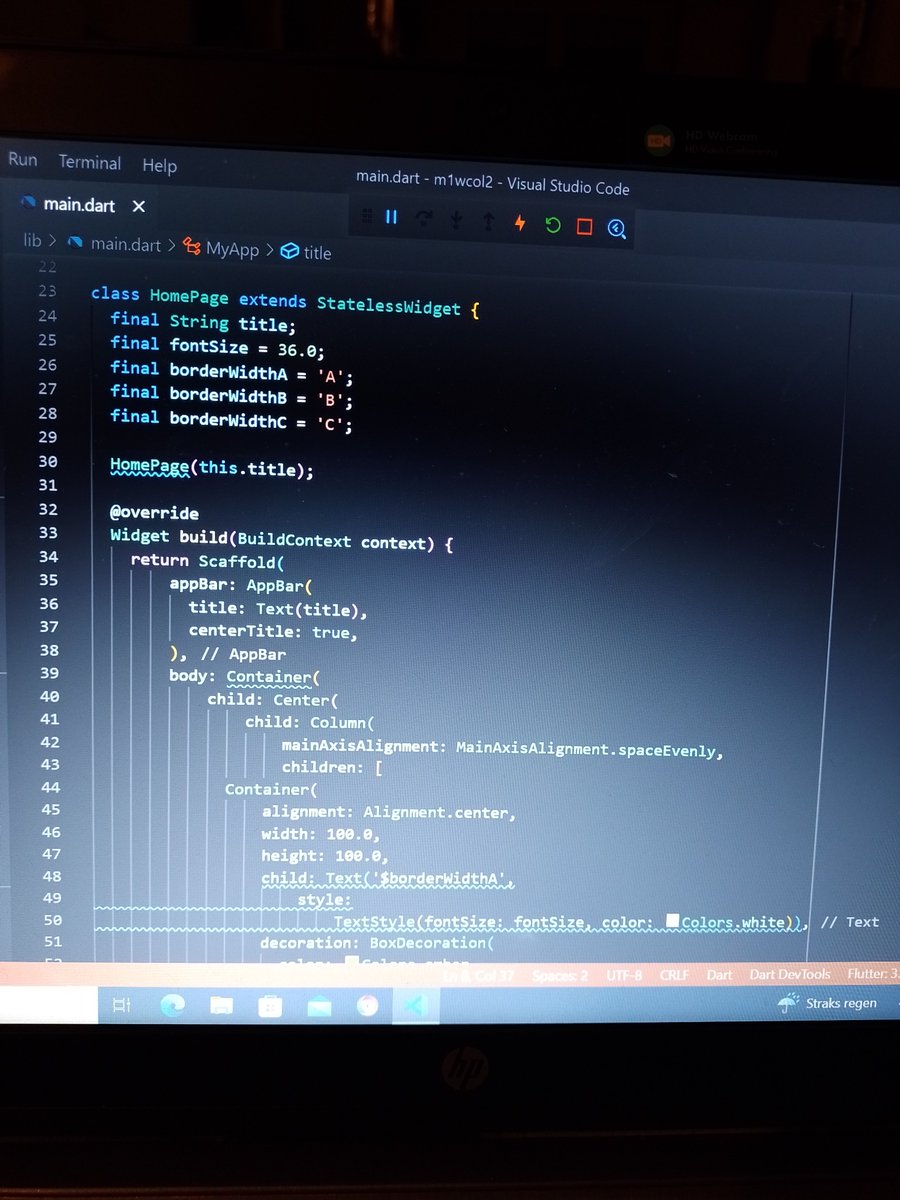Open the Help menu

point(159,166)
